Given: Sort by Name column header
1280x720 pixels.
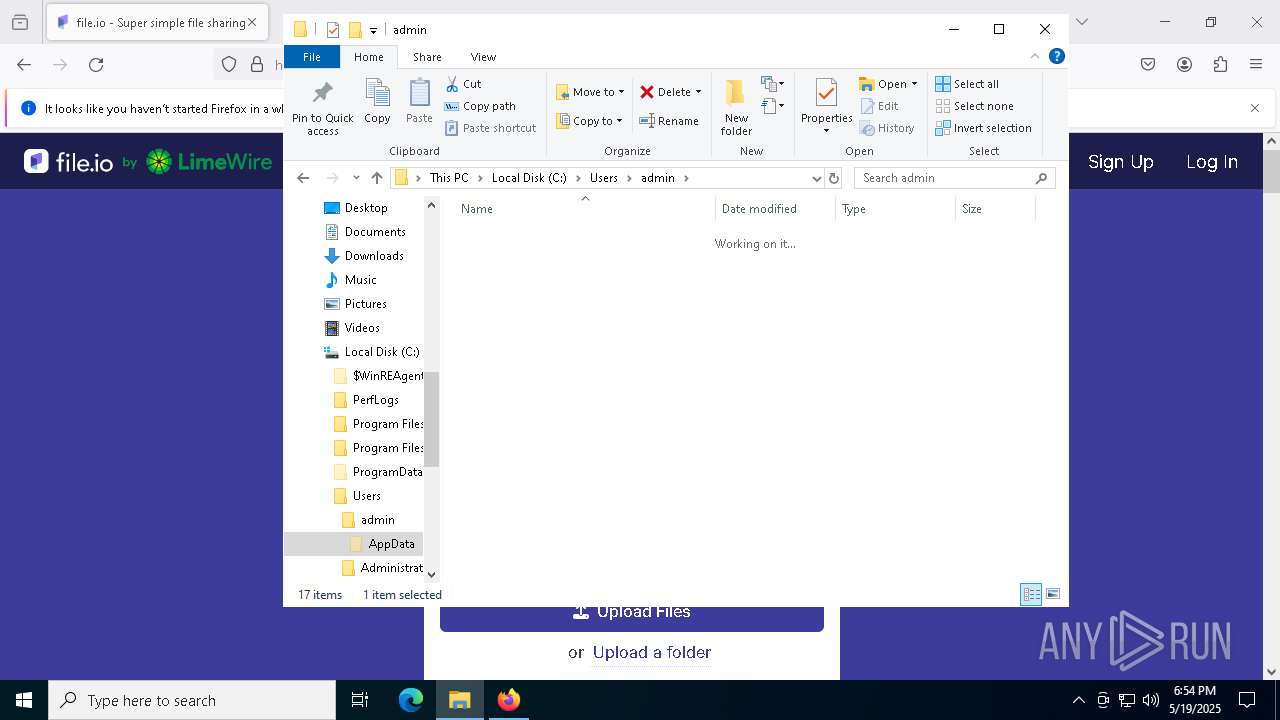Looking at the screenshot, I should tap(585, 209).
